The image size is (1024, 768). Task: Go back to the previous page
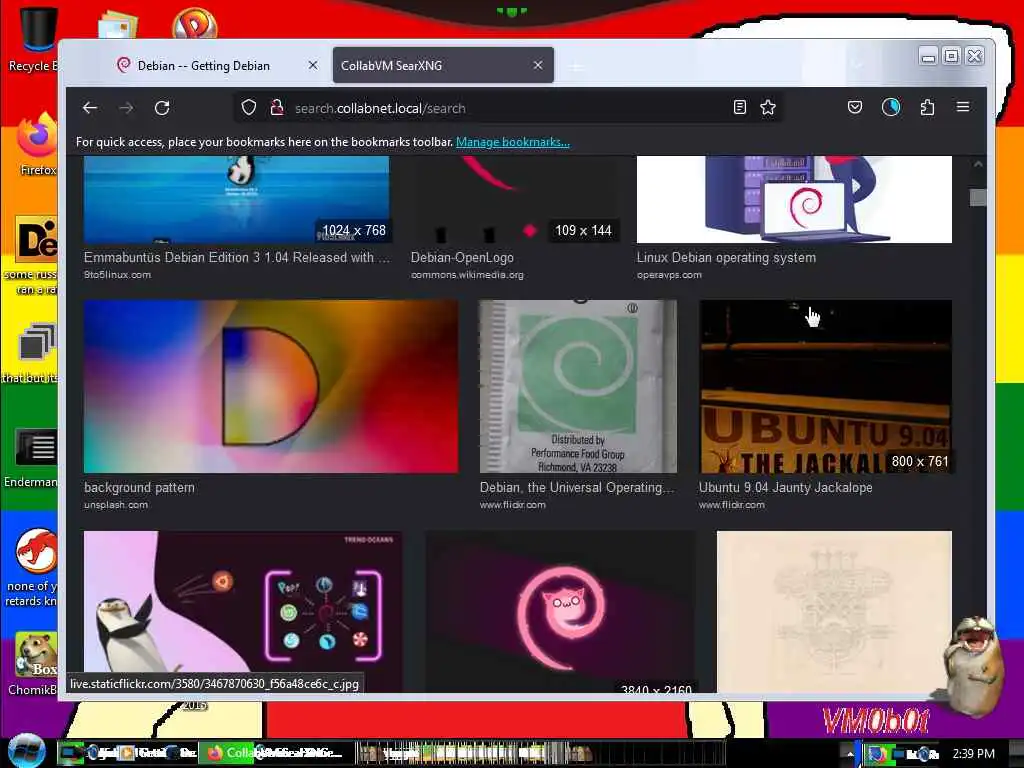[90, 108]
